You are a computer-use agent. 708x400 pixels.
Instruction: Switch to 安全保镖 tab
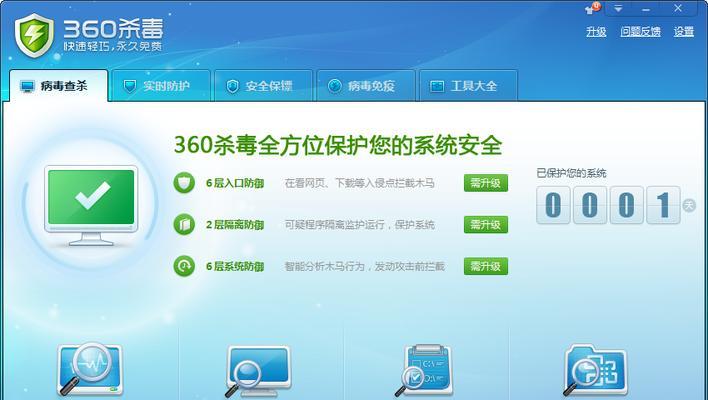[x=264, y=86]
